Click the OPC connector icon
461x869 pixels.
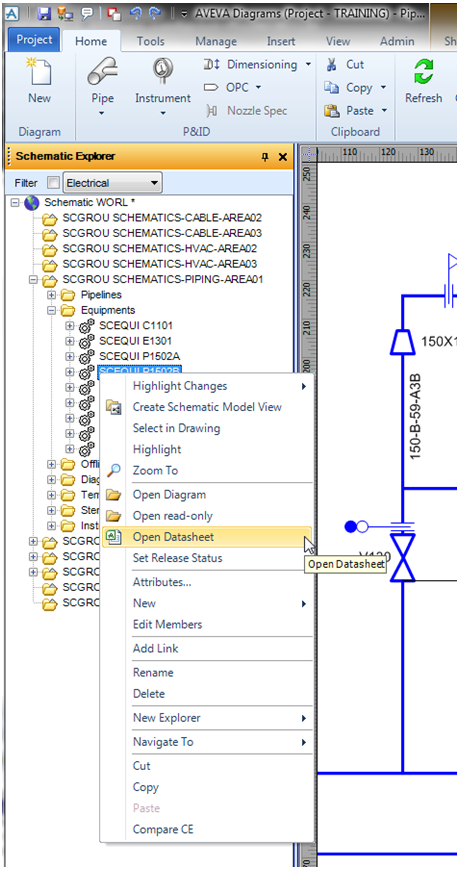[212, 88]
